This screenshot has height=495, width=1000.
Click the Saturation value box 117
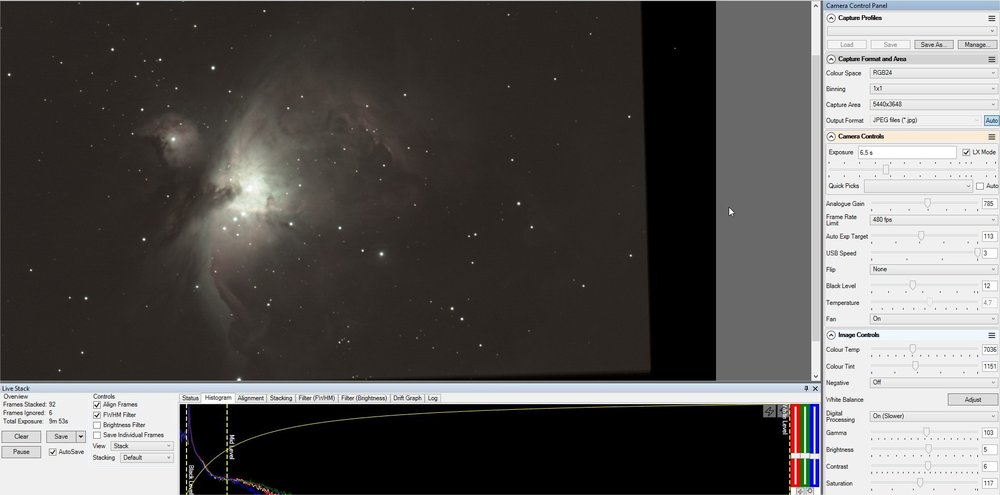point(989,484)
